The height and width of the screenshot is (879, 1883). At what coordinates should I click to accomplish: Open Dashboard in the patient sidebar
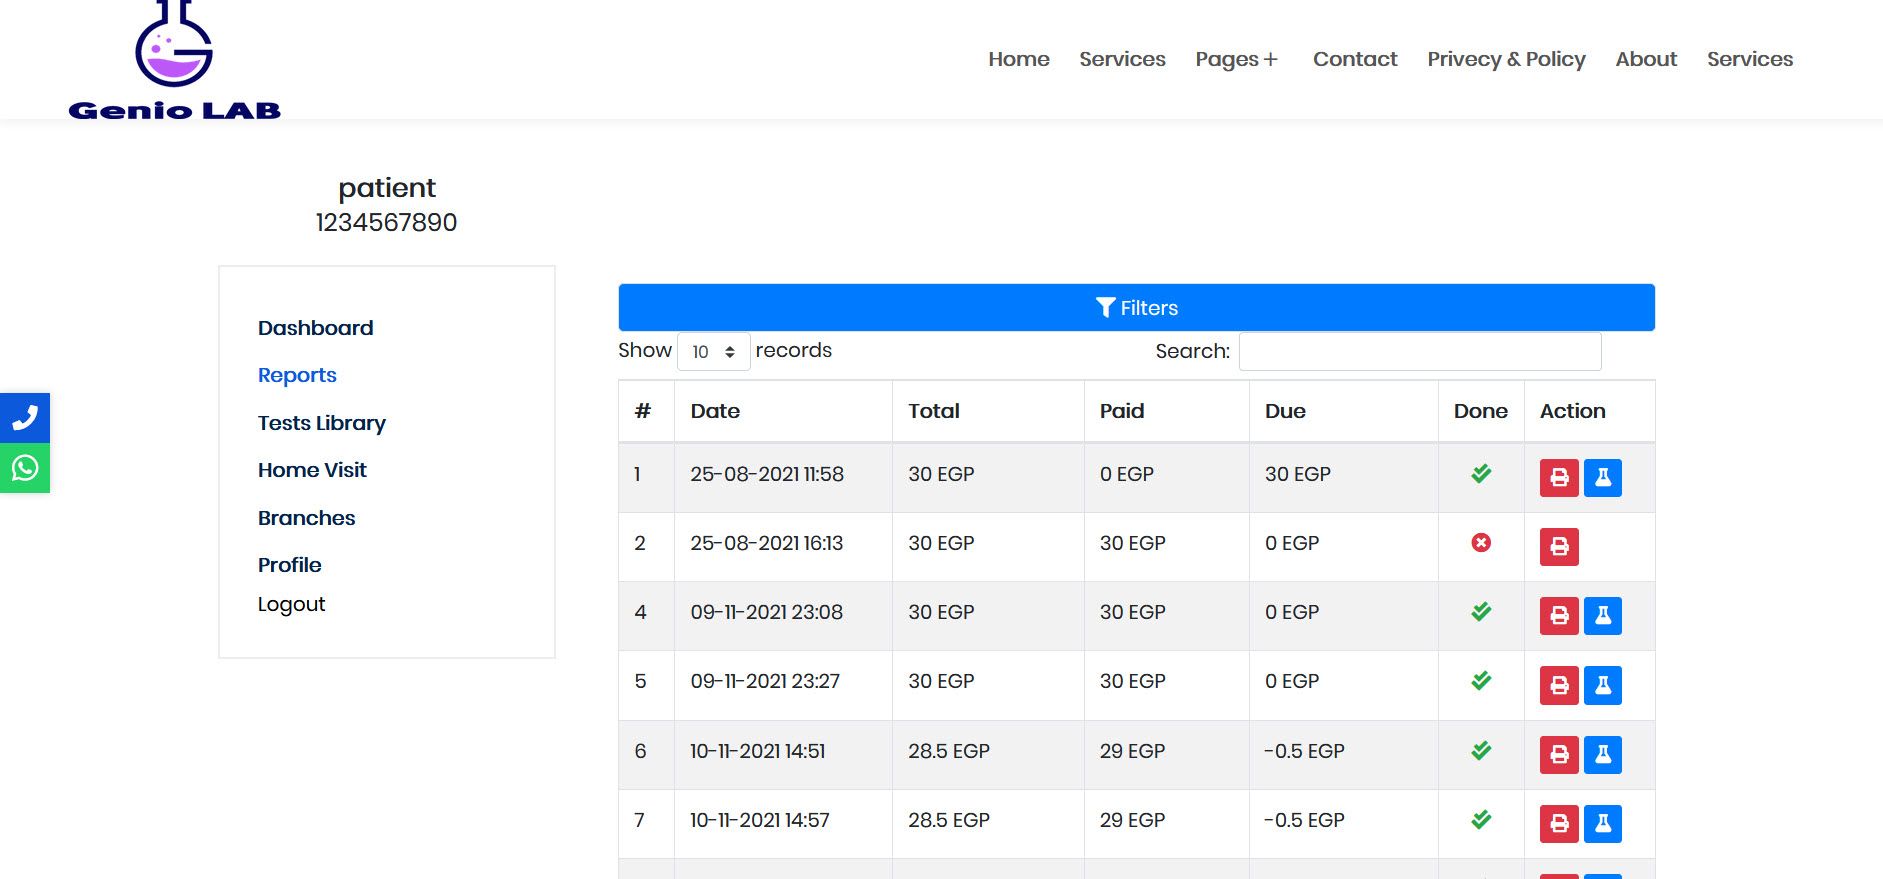pyautogui.click(x=315, y=328)
